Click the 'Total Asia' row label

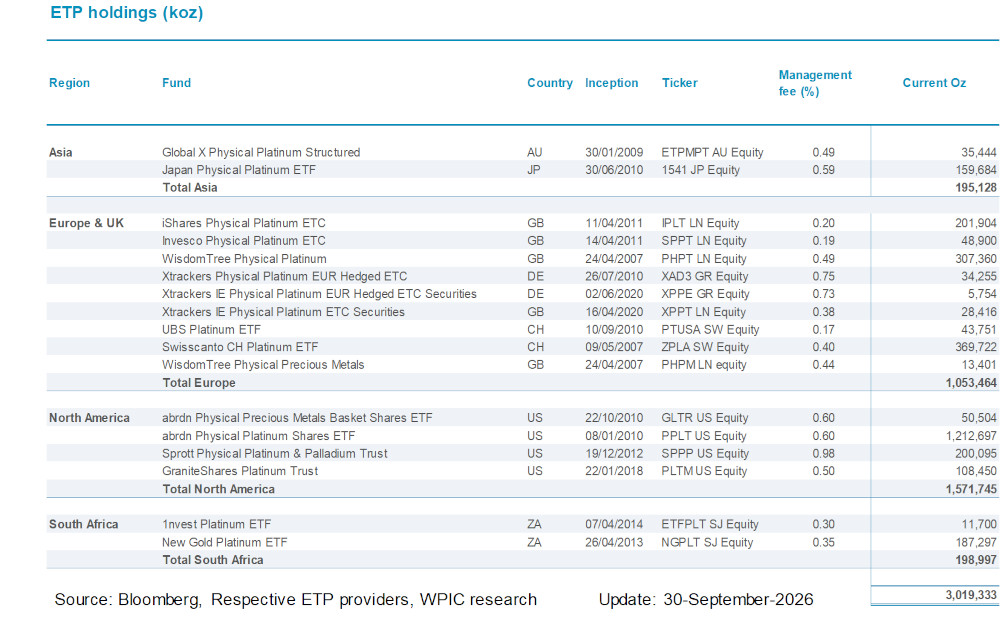pos(190,188)
